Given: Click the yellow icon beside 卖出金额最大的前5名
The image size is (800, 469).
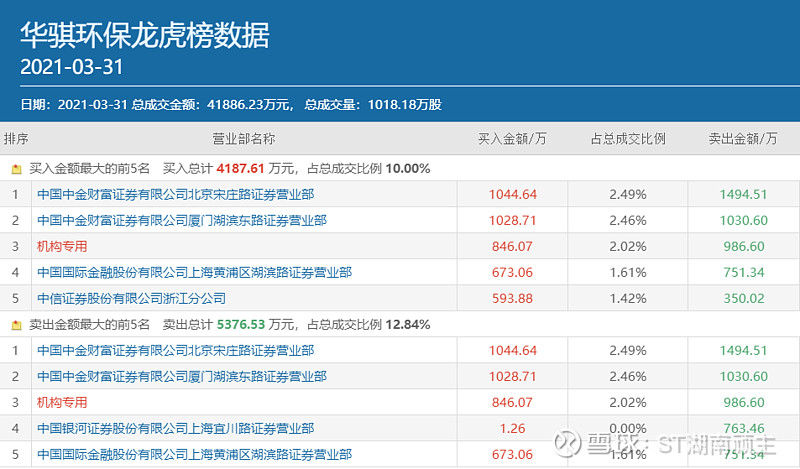Looking at the screenshot, I should [16, 325].
